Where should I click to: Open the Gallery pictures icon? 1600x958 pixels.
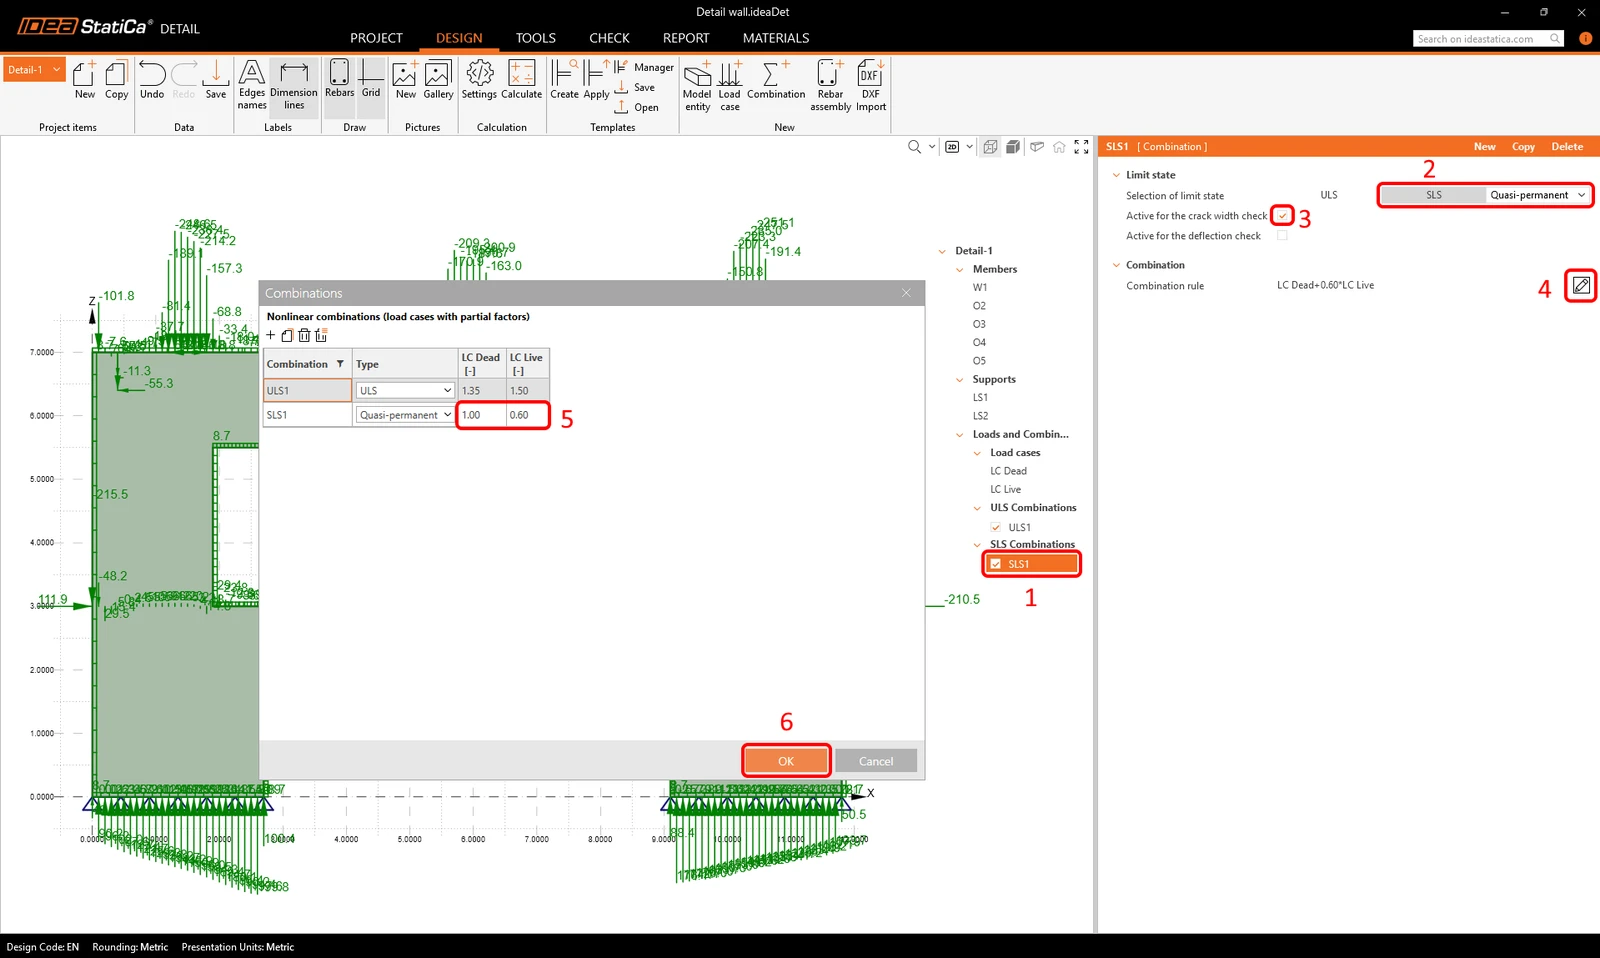(x=438, y=80)
